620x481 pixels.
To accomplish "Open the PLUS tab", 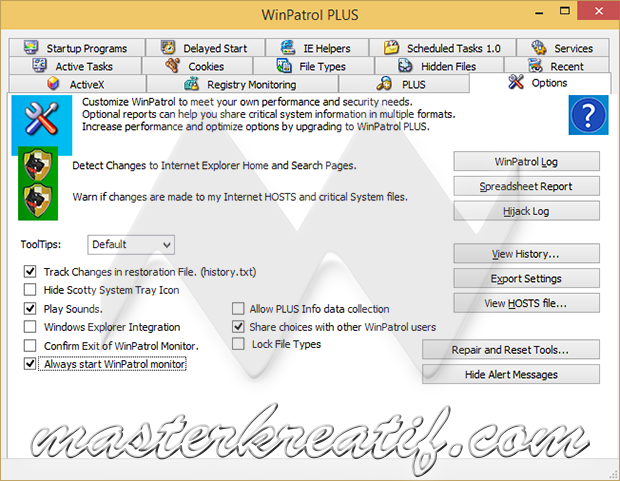I will coord(404,84).
